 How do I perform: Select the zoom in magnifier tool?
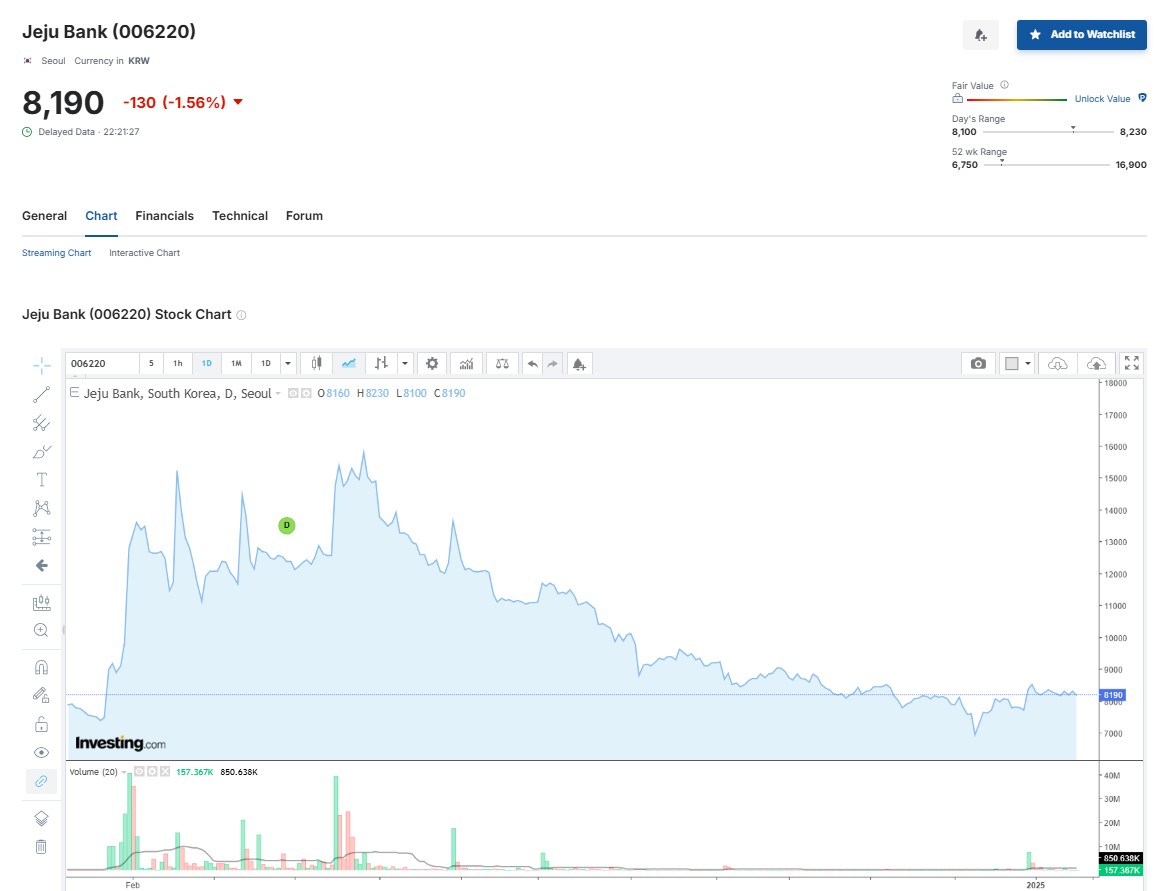coord(42,630)
